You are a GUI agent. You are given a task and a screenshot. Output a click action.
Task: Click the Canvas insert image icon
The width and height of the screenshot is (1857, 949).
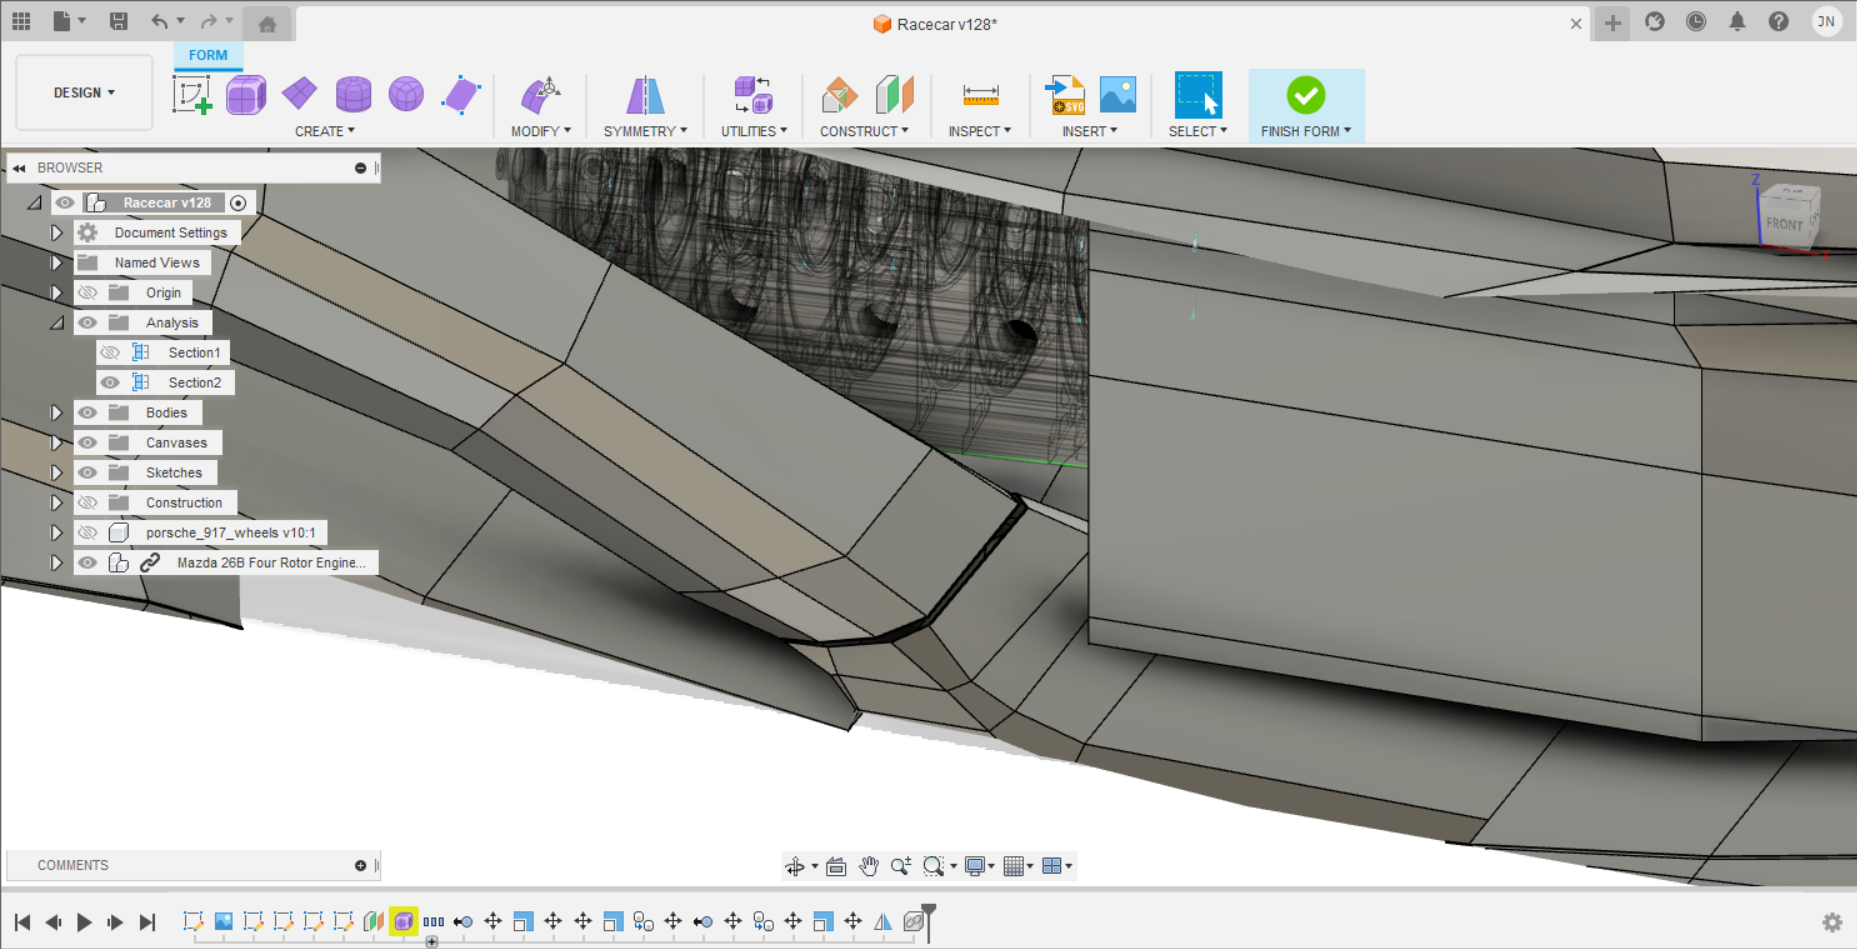(x=1117, y=93)
